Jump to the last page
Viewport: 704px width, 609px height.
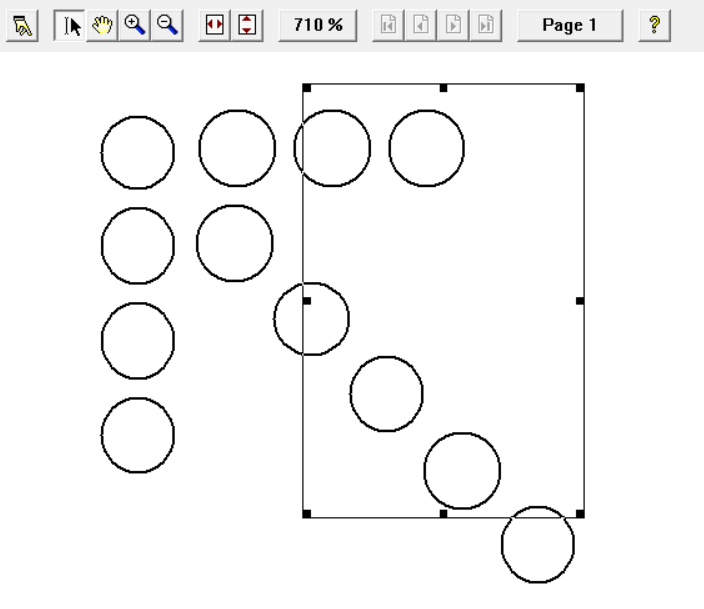point(485,25)
